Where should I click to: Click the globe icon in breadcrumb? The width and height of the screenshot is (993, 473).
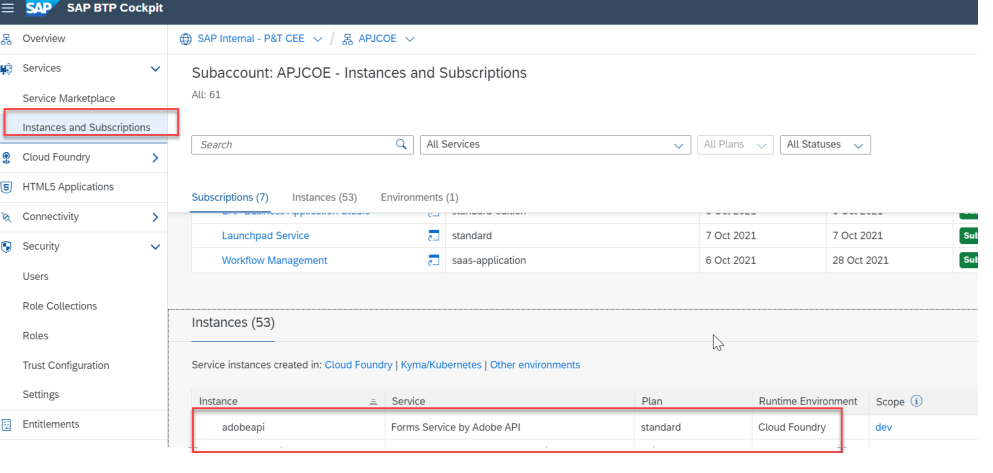186,39
